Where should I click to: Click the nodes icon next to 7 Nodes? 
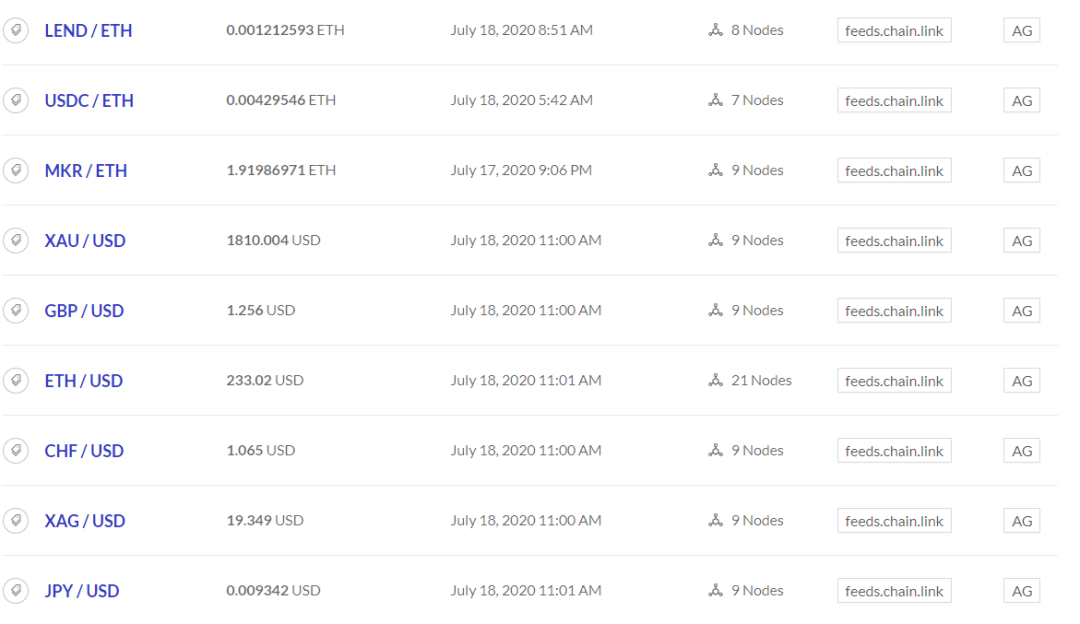pos(715,101)
